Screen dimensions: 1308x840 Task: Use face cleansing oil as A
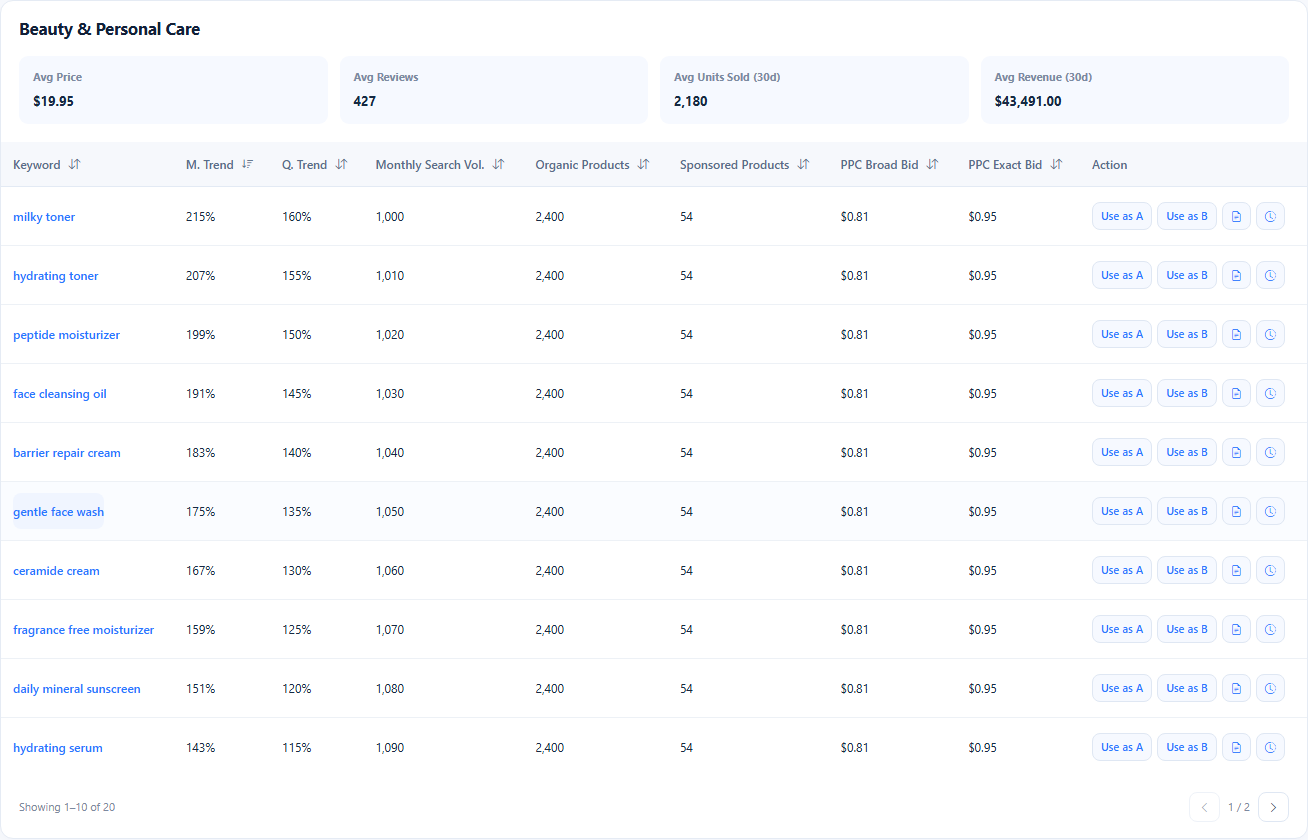(x=1122, y=393)
